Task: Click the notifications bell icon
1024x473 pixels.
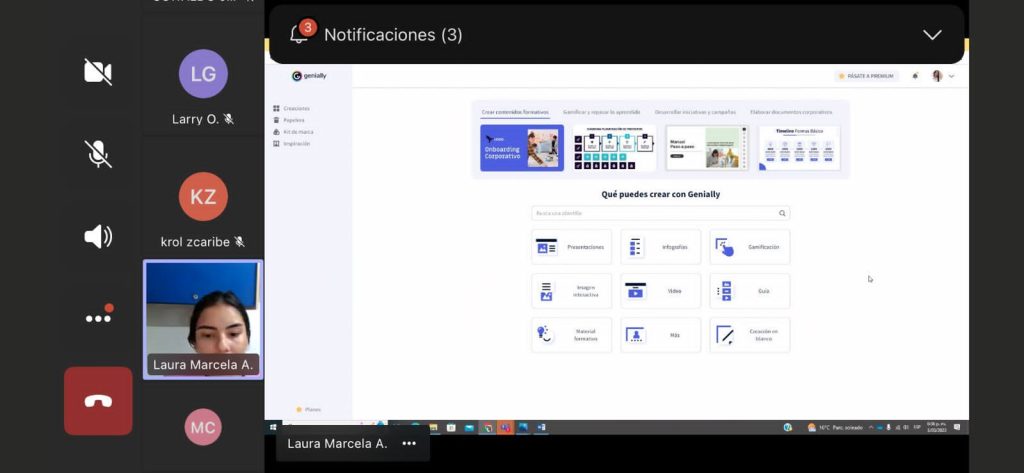Action: (x=299, y=34)
